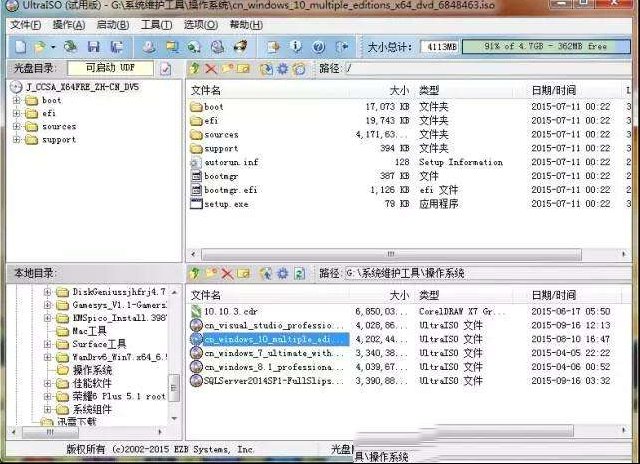
Task: Expand the boot folder in disc tree
Action: point(16,100)
